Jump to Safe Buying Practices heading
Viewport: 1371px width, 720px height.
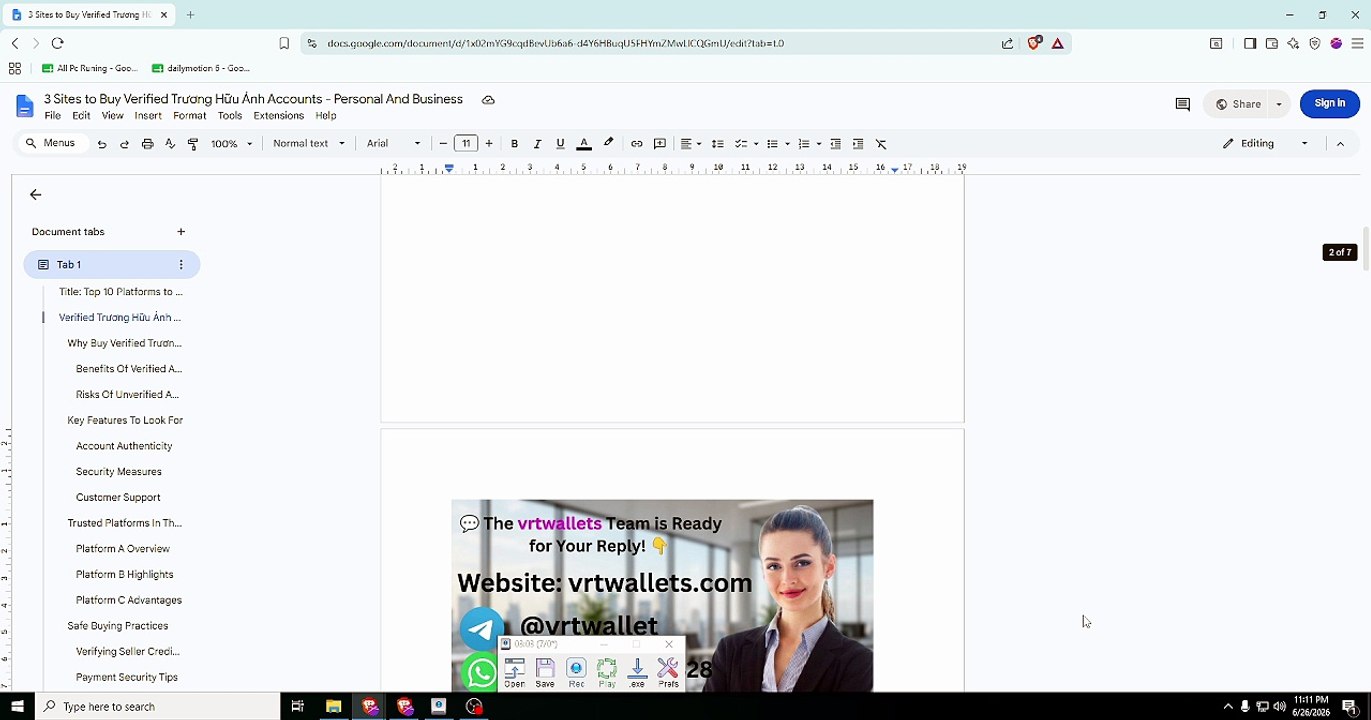coord(117,626)
